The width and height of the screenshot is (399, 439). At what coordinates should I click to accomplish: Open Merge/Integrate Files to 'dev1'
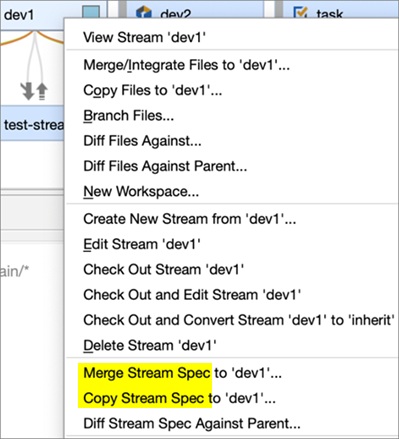[187, 65]
